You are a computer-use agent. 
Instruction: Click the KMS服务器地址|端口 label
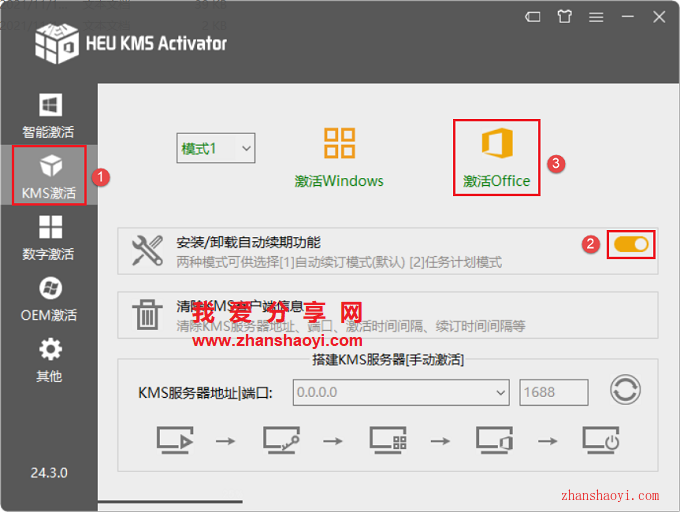tap(205, 393)
